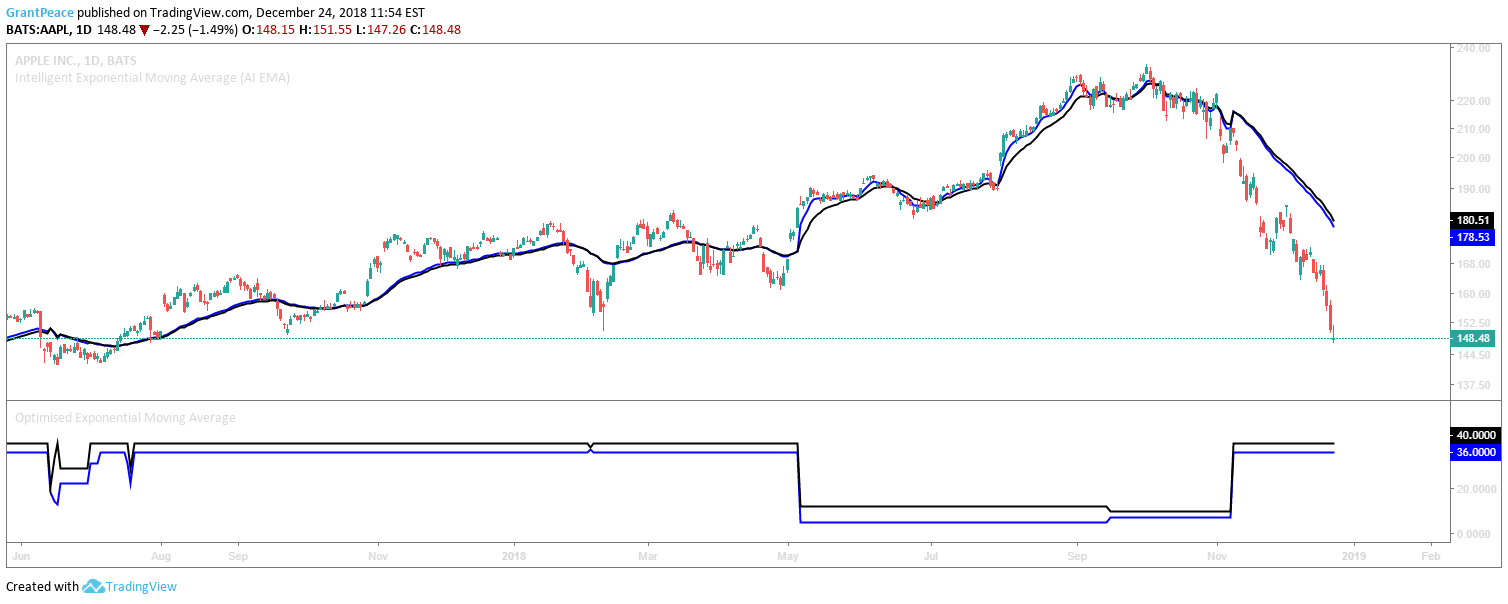Screen dimensions: 1508x604
Task: Click the black 180.51 price label
Action: point(1474,220)
